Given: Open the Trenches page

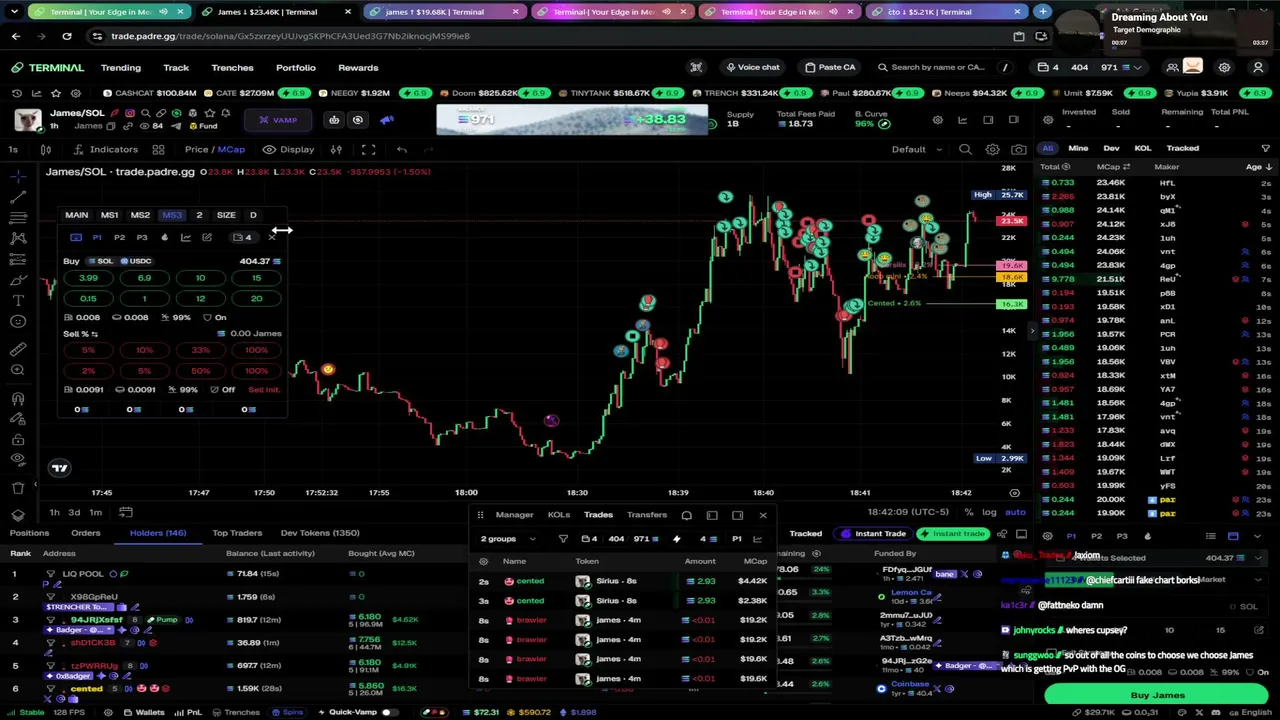Looking at the screenshot, I should click(x=232, y=68).
